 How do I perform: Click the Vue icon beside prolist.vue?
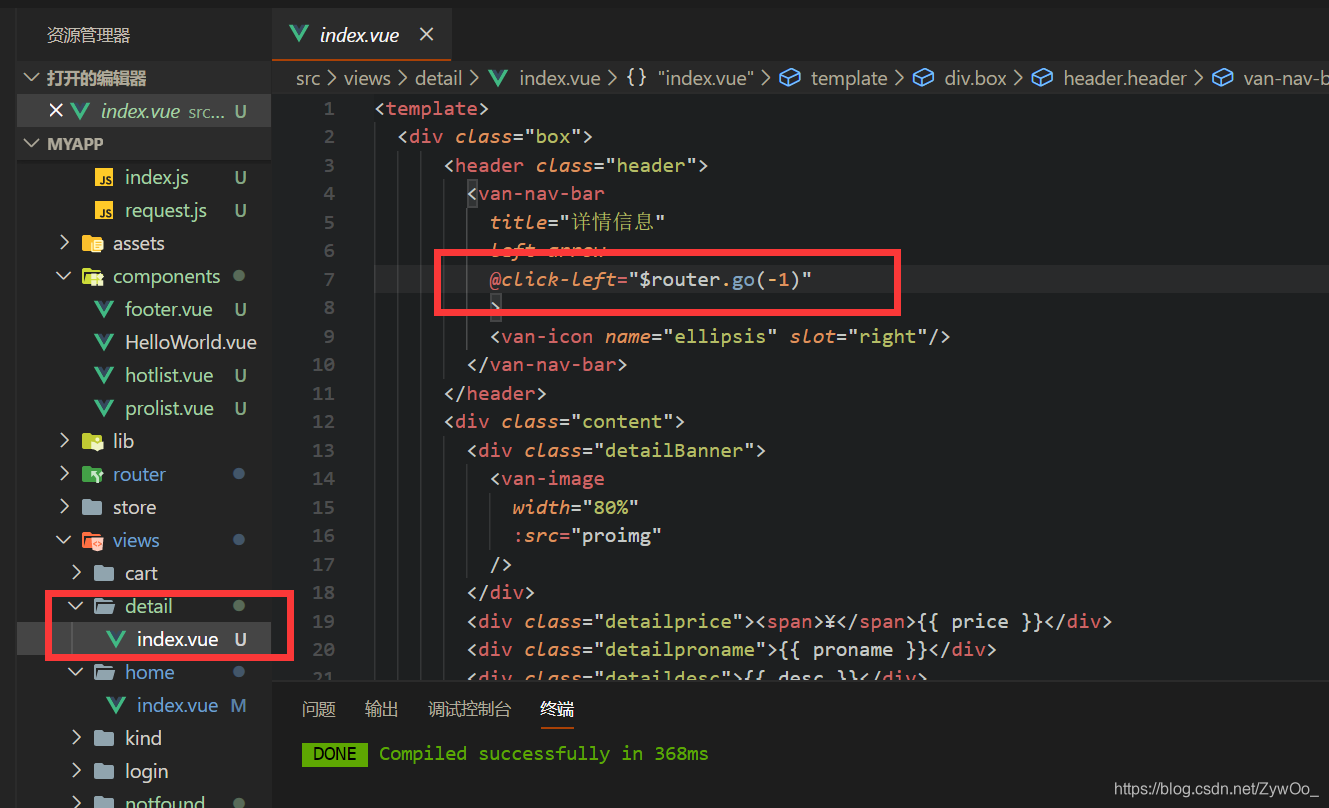104,408
